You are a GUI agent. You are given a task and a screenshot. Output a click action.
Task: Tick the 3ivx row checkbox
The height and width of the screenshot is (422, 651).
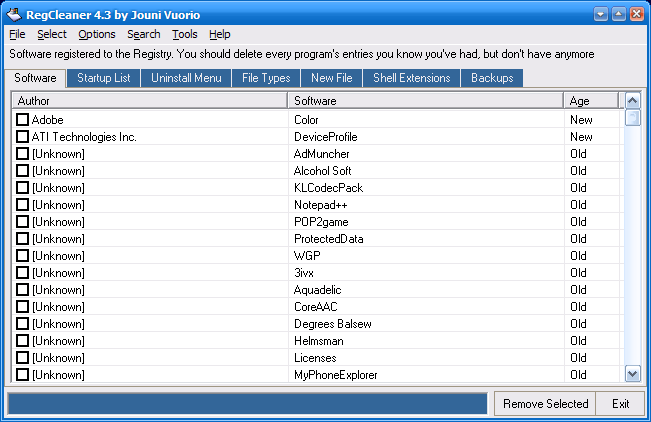coord(22,273)
